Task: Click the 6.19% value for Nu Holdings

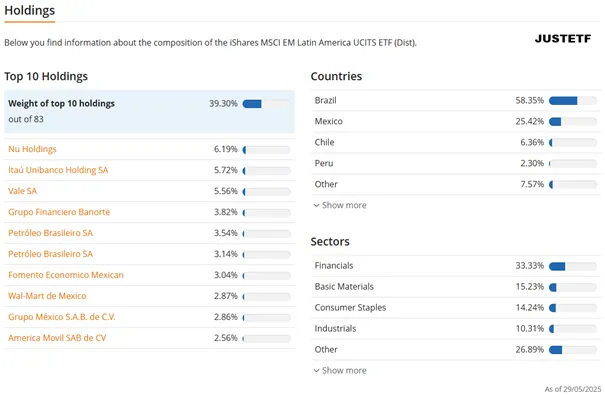Action: [x=226, y=149]
